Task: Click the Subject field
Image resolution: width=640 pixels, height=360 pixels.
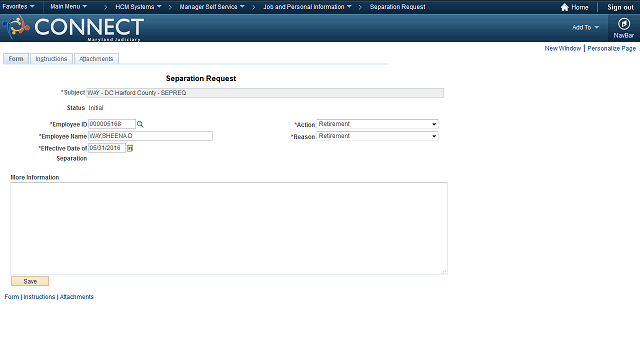Action: point(265,93)
